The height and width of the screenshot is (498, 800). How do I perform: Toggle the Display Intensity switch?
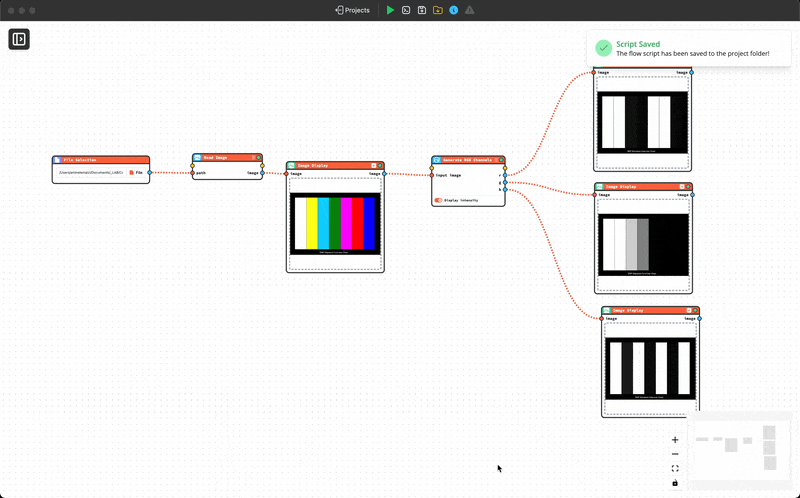pos(438,200)
